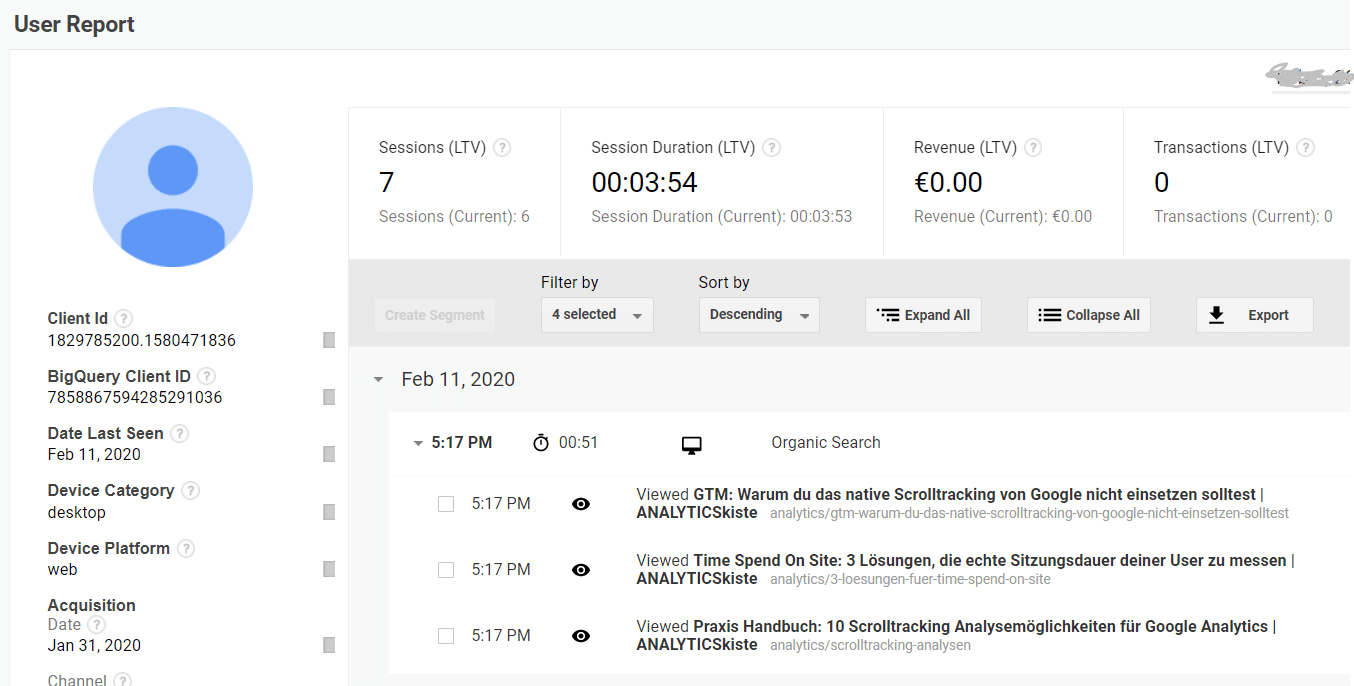Open the Sort by Descending dropdown
This screenshot has width=1354, height=686.
(758, 315)
